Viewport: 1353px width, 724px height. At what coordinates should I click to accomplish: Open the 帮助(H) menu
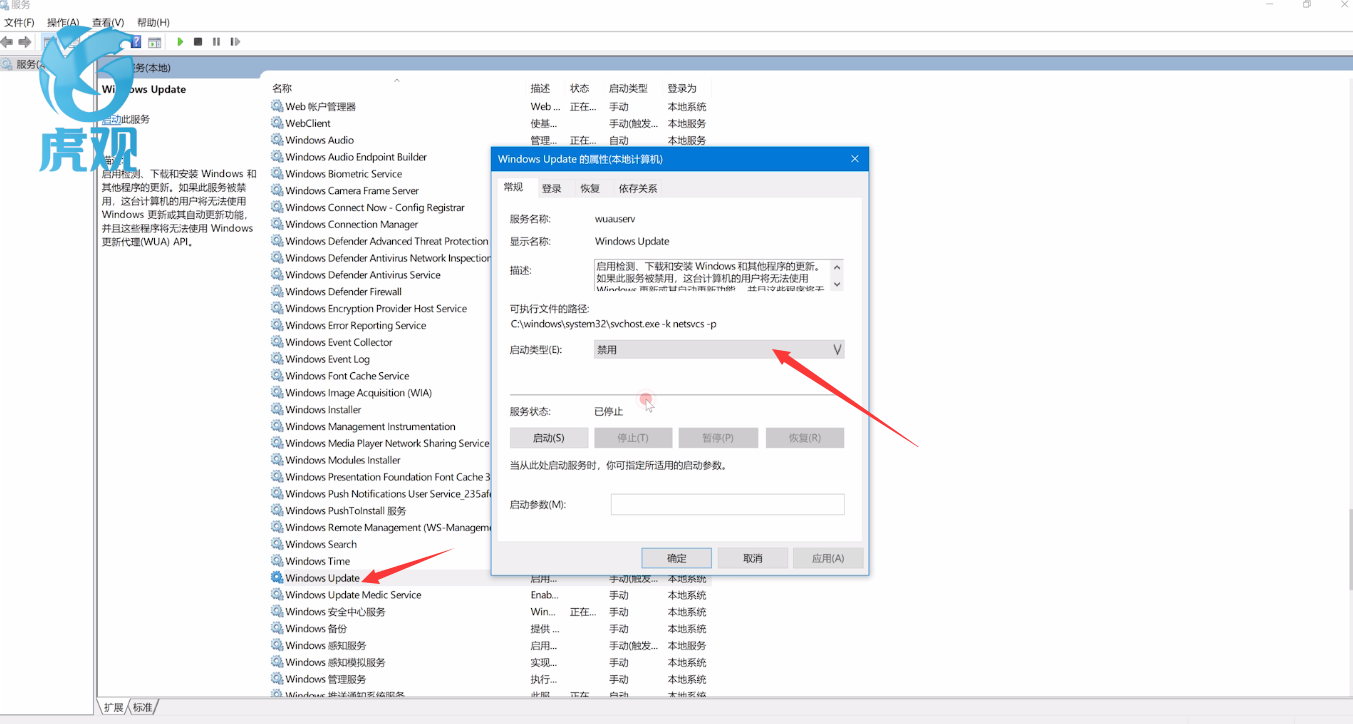coord(153,22)
